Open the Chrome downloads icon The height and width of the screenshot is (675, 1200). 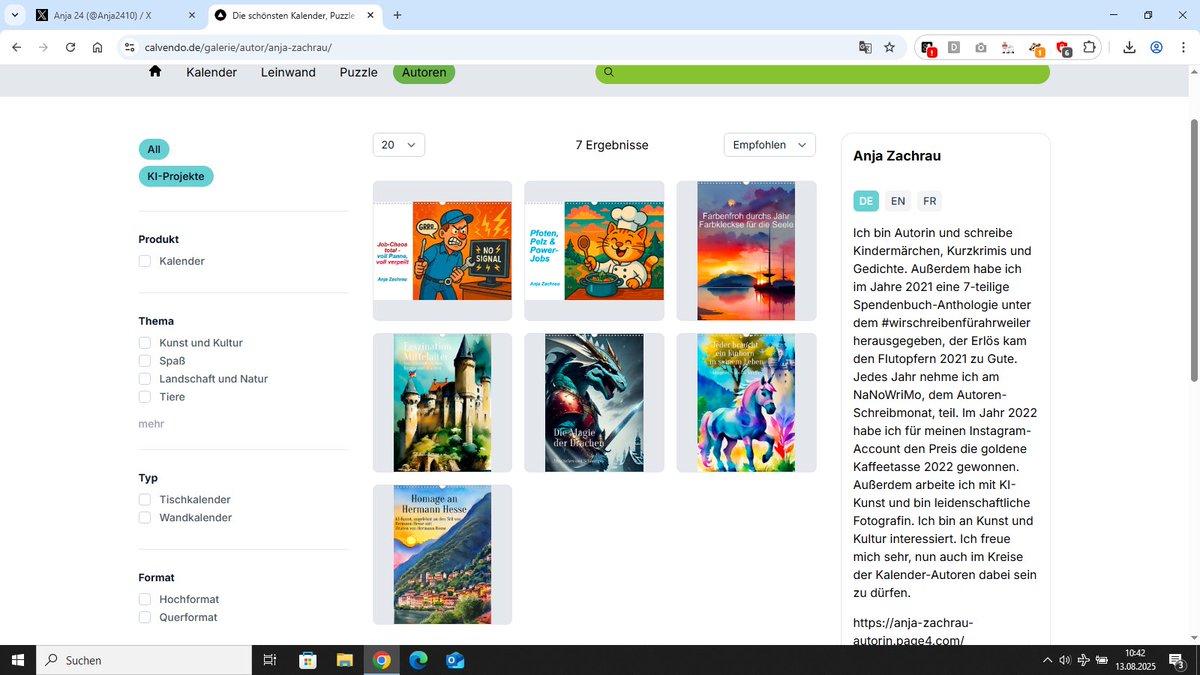(1129, 47)
